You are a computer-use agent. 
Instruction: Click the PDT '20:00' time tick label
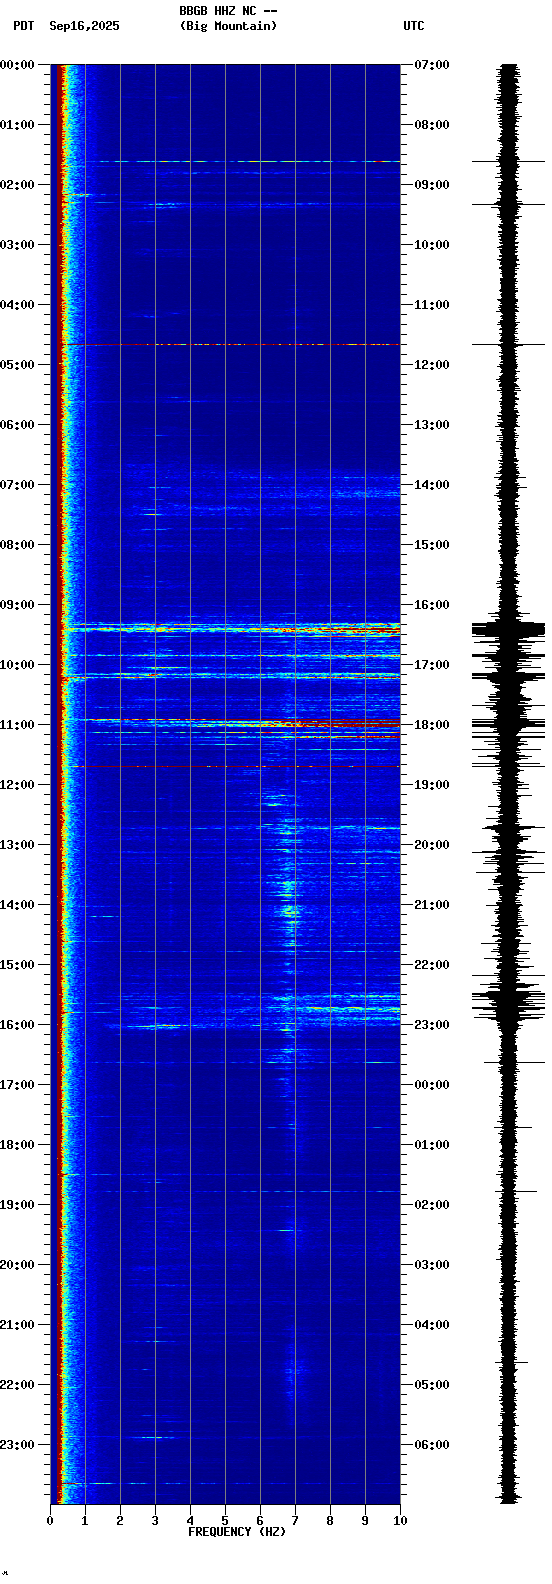[x=17, y=1265]
